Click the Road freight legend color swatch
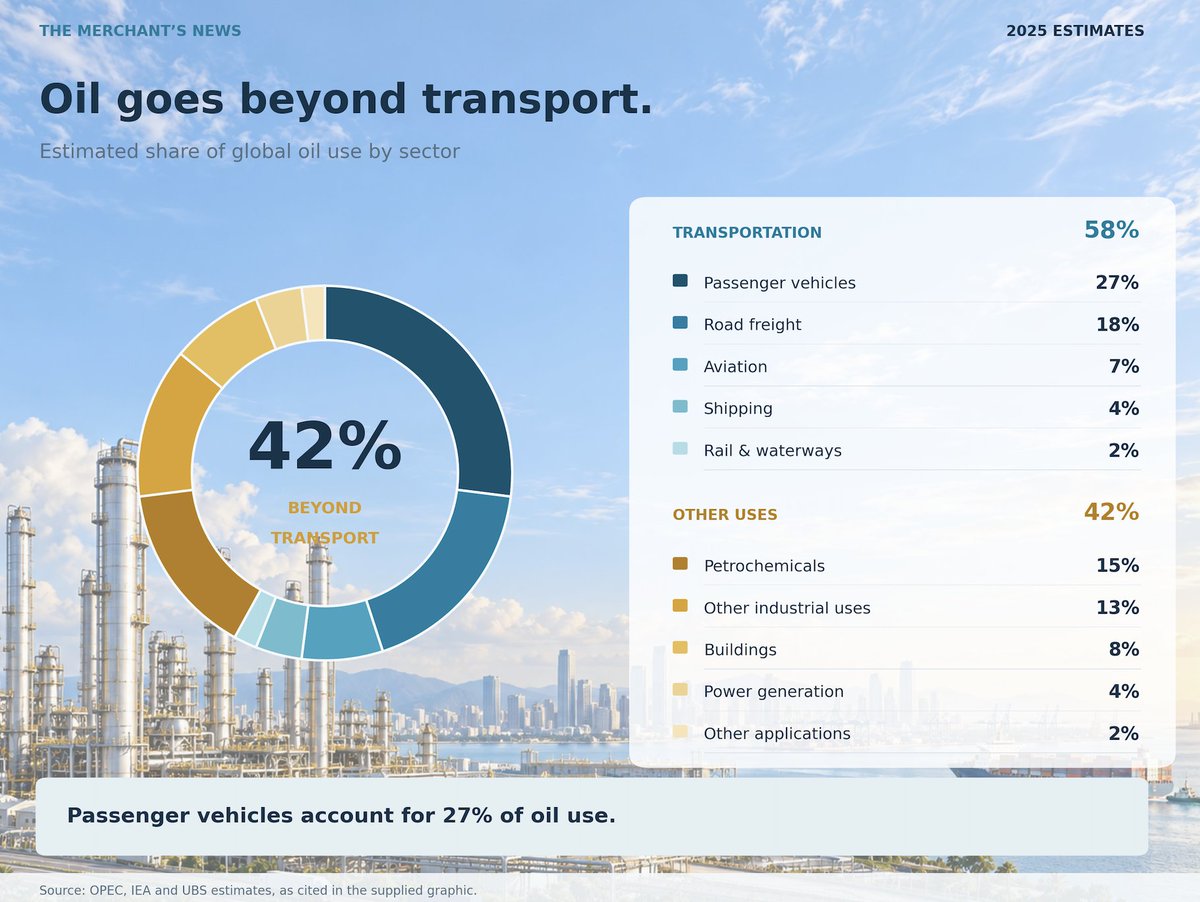Screen dimensions: 1200x902 [680, 324]
